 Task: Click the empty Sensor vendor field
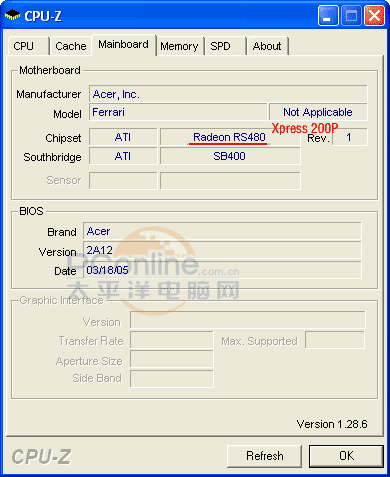(x=123, y=181)
